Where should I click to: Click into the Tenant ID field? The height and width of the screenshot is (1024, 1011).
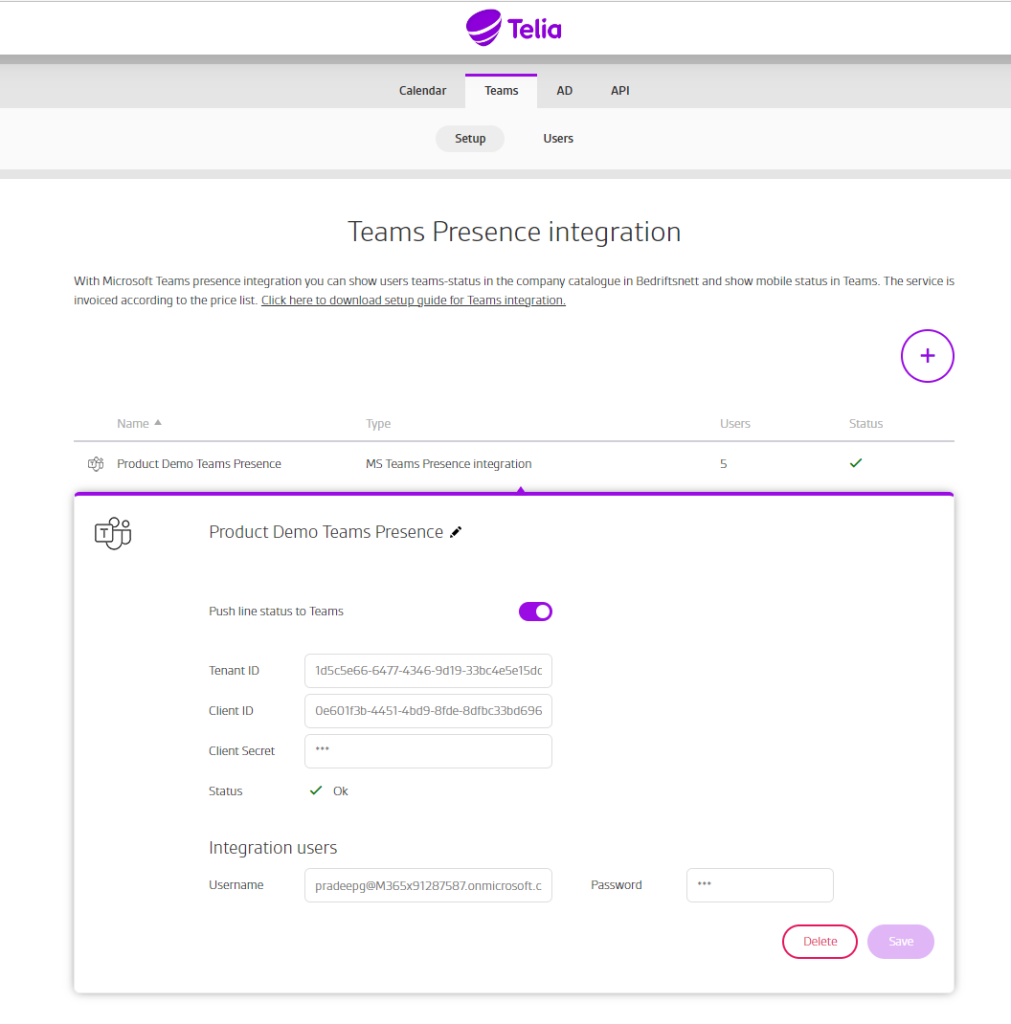[428, 670]
